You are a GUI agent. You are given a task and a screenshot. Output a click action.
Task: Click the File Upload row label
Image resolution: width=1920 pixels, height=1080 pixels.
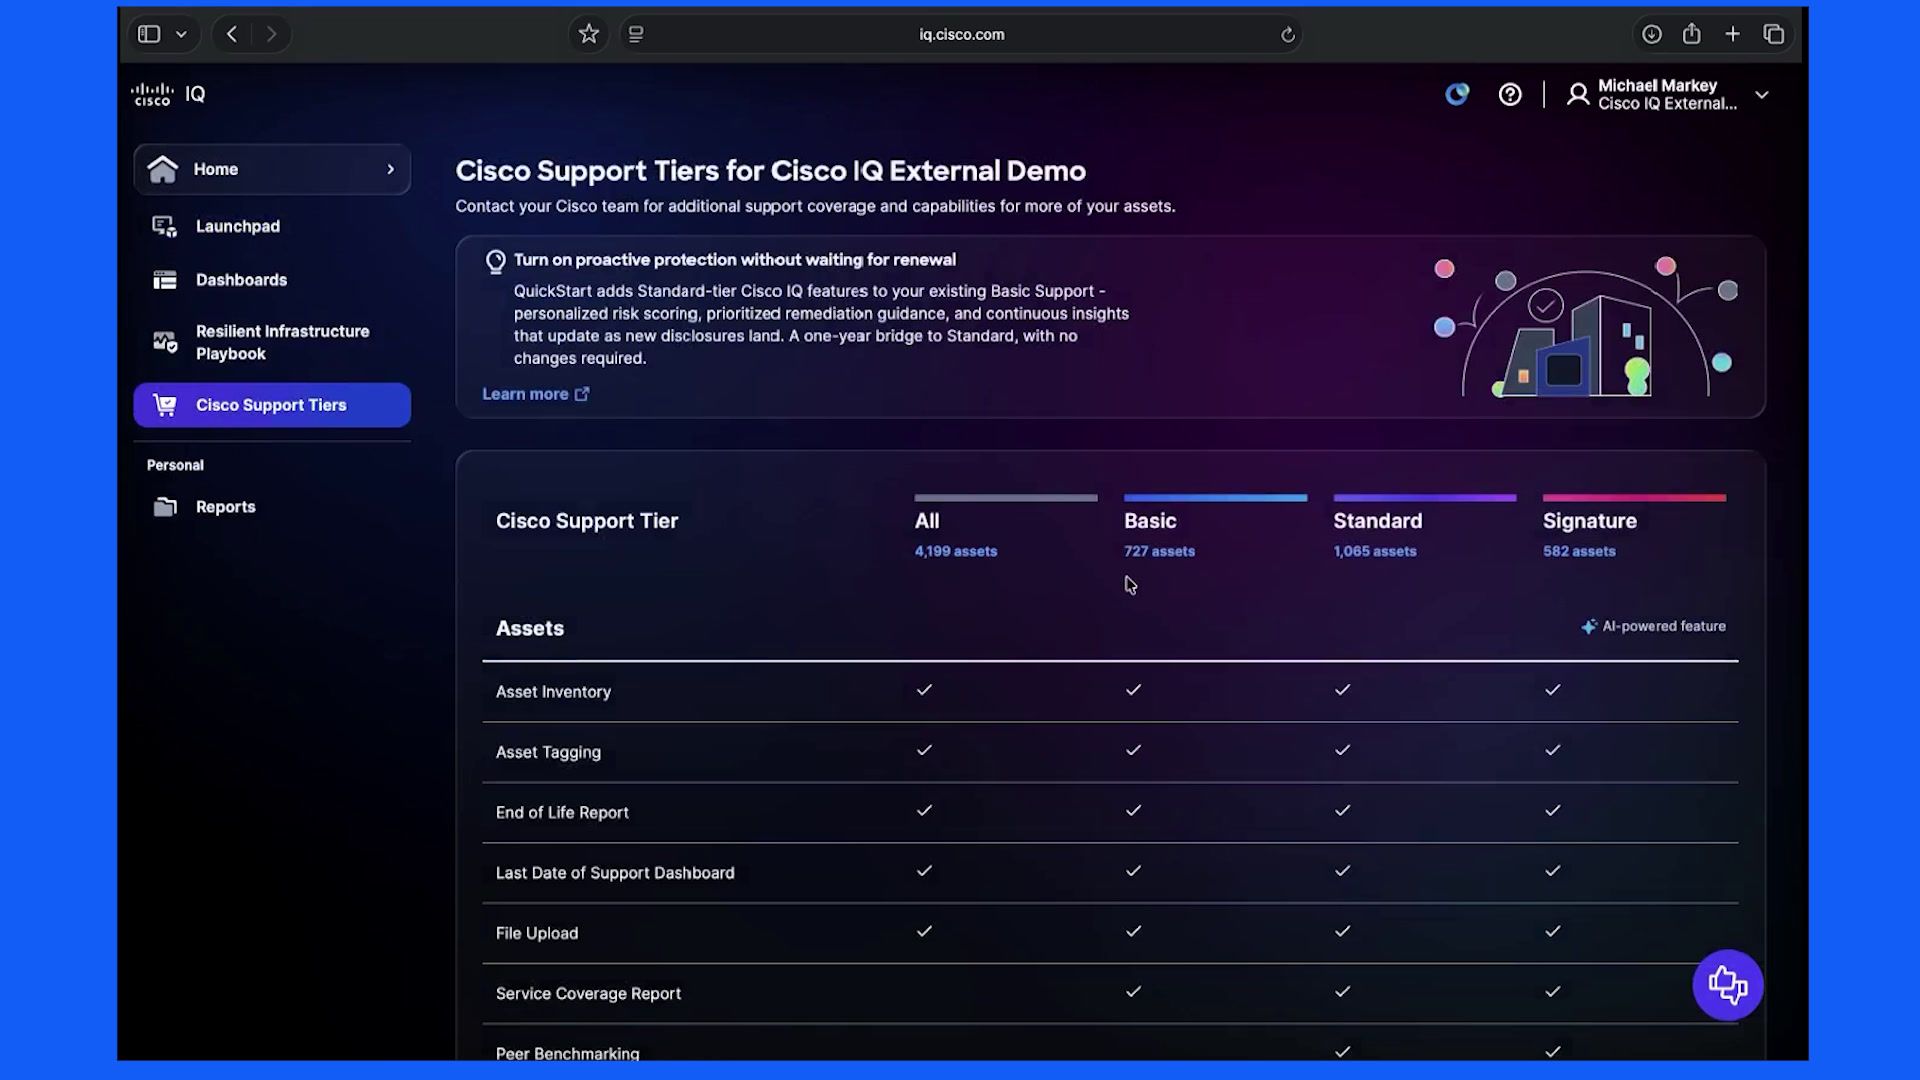click(x=537, y=934)
